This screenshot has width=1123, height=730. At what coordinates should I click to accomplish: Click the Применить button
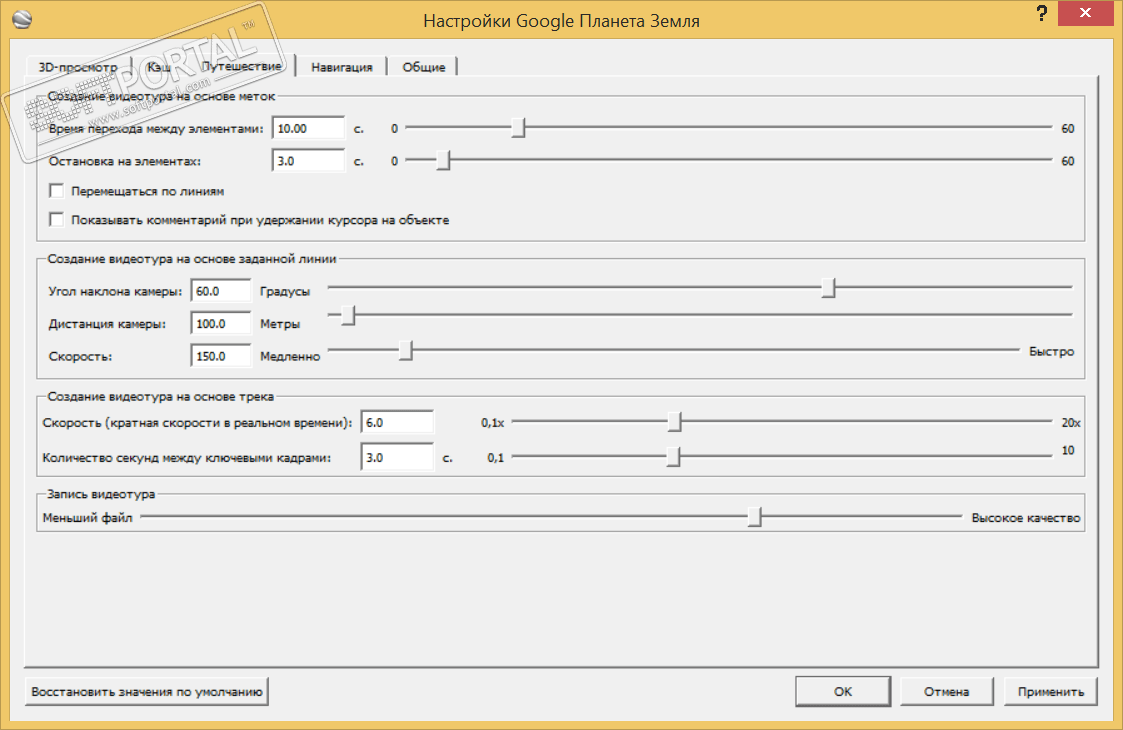pos(1051,691)
